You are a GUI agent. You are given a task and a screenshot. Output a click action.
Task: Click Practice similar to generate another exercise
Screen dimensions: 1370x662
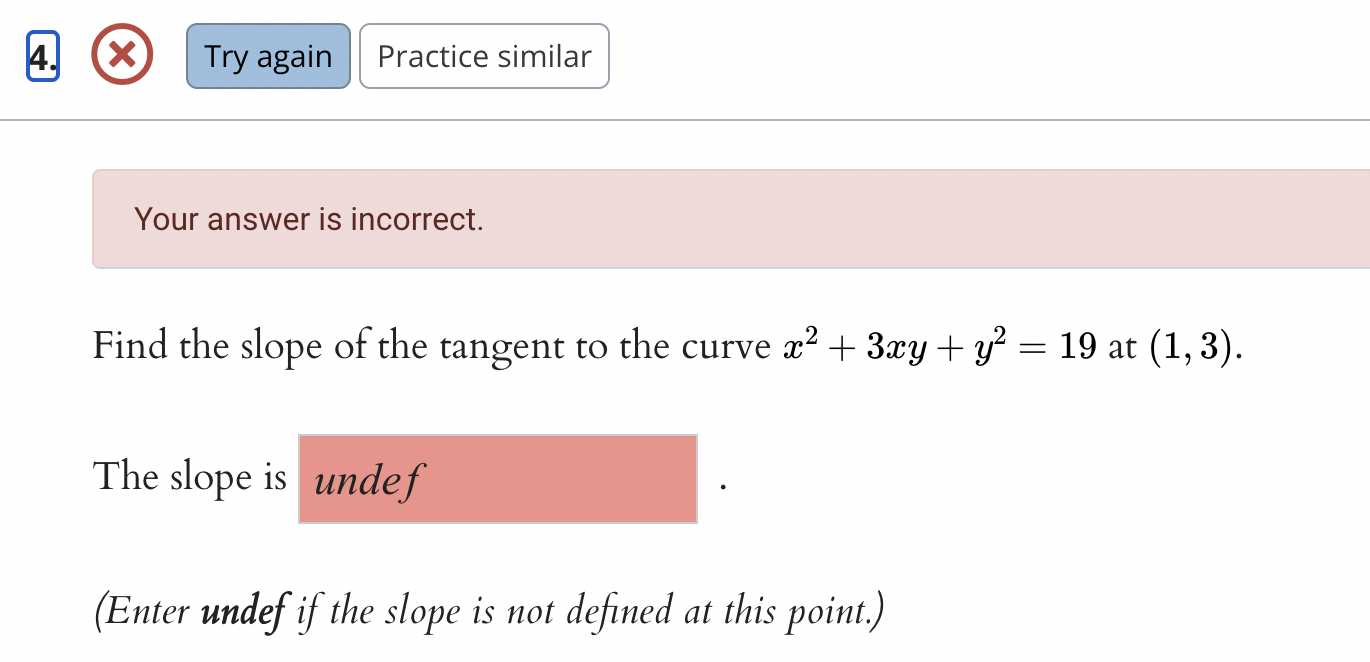pyautogui.click(x=484, y=56)
